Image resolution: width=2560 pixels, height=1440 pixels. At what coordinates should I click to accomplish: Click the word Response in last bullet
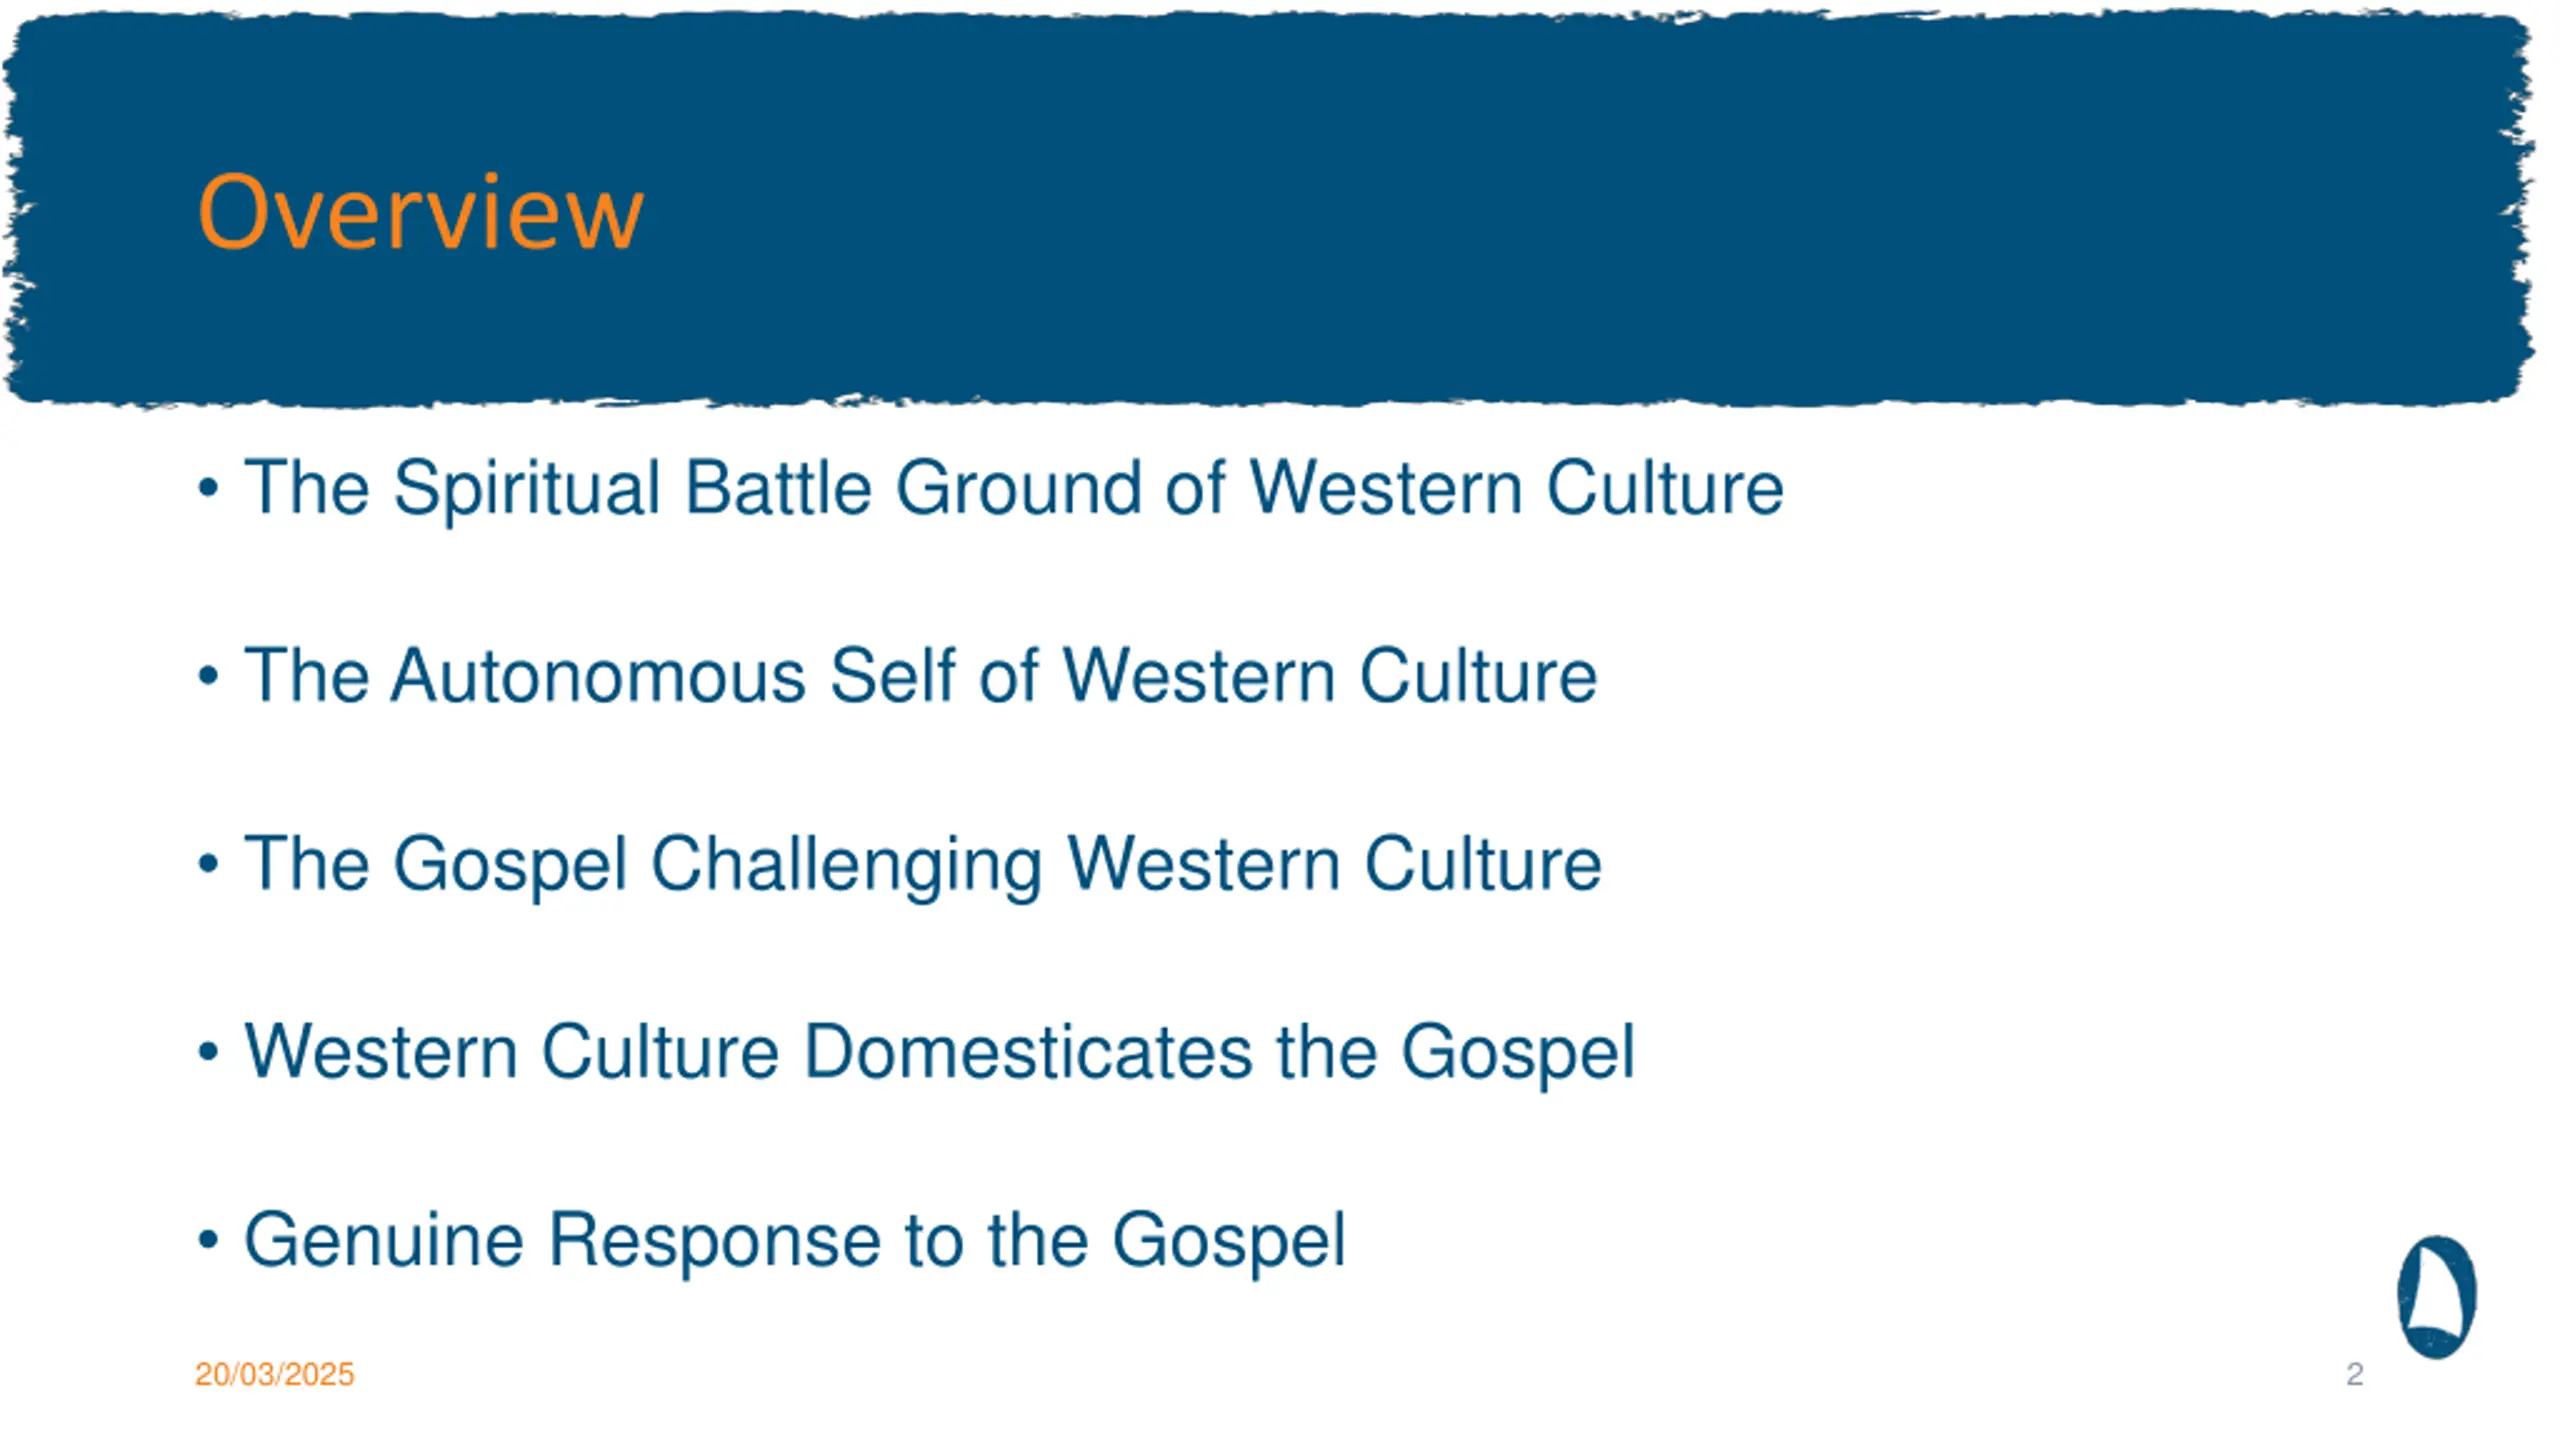715,1243
